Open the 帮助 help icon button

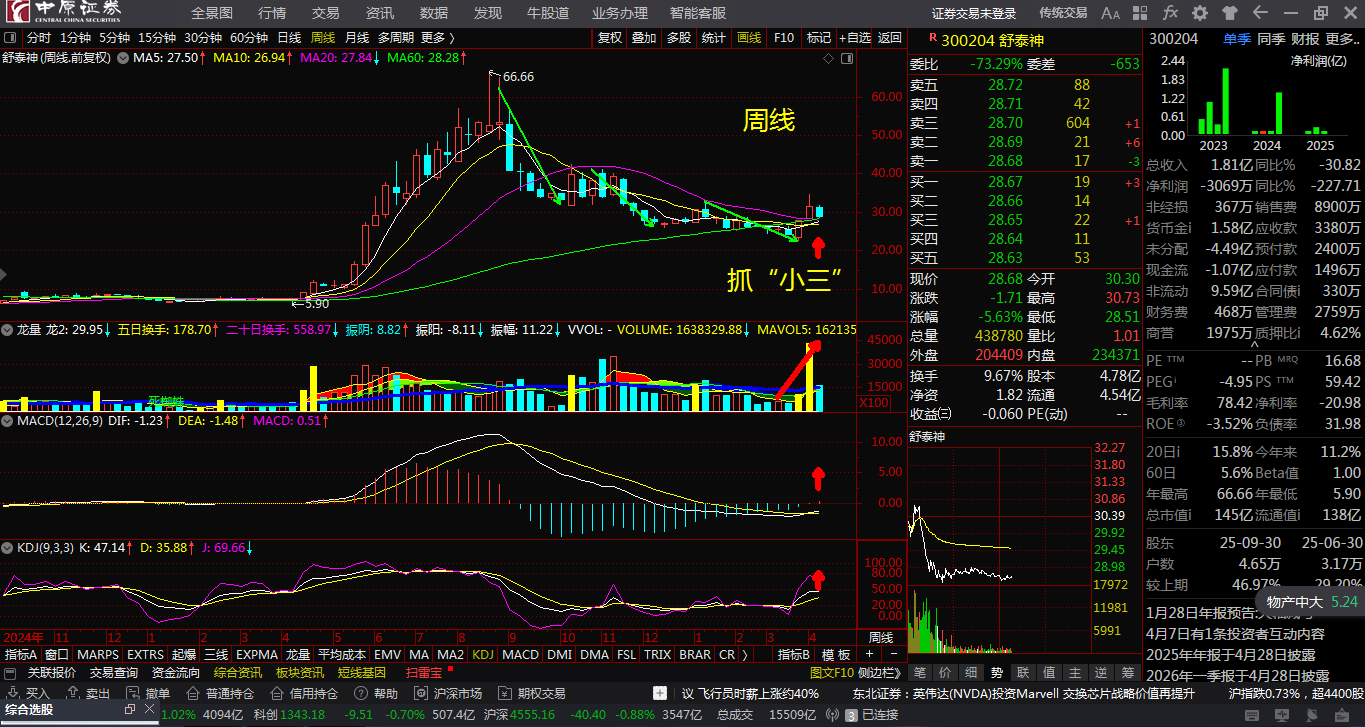pos(376,693)
